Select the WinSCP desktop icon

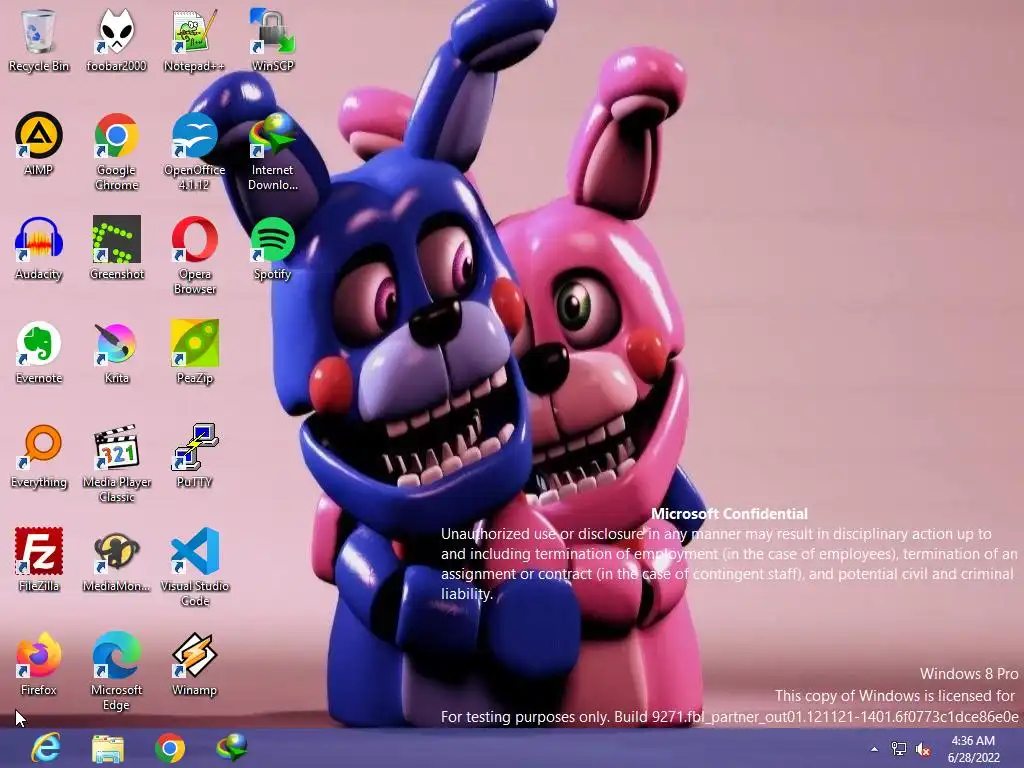pyautogui.click(x=272, y=40)
